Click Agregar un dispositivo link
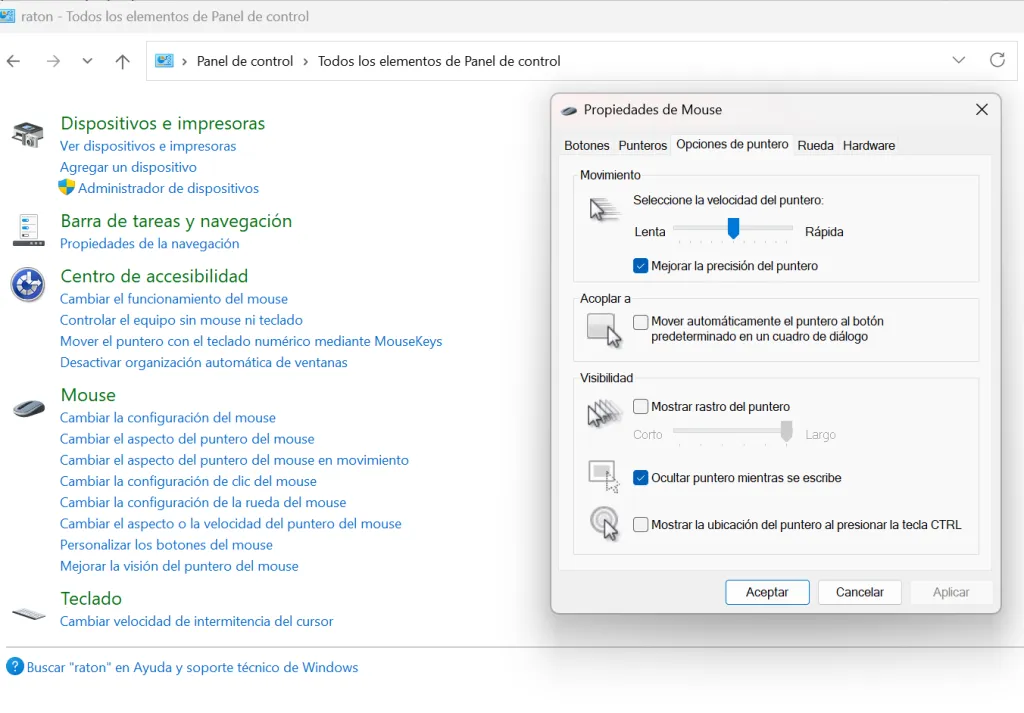Image resolution: width=1024 pixels, height=713 pixels. 128,167
